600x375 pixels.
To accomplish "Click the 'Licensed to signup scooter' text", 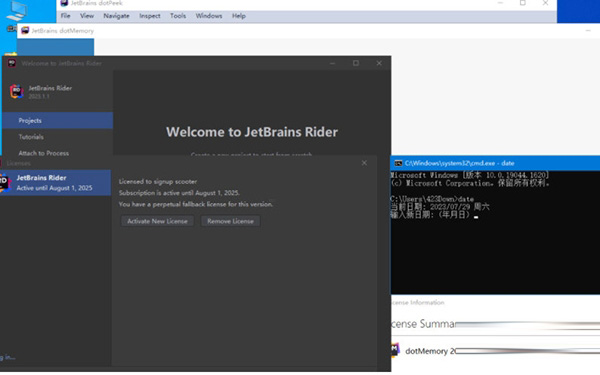I will coord(158,181).
